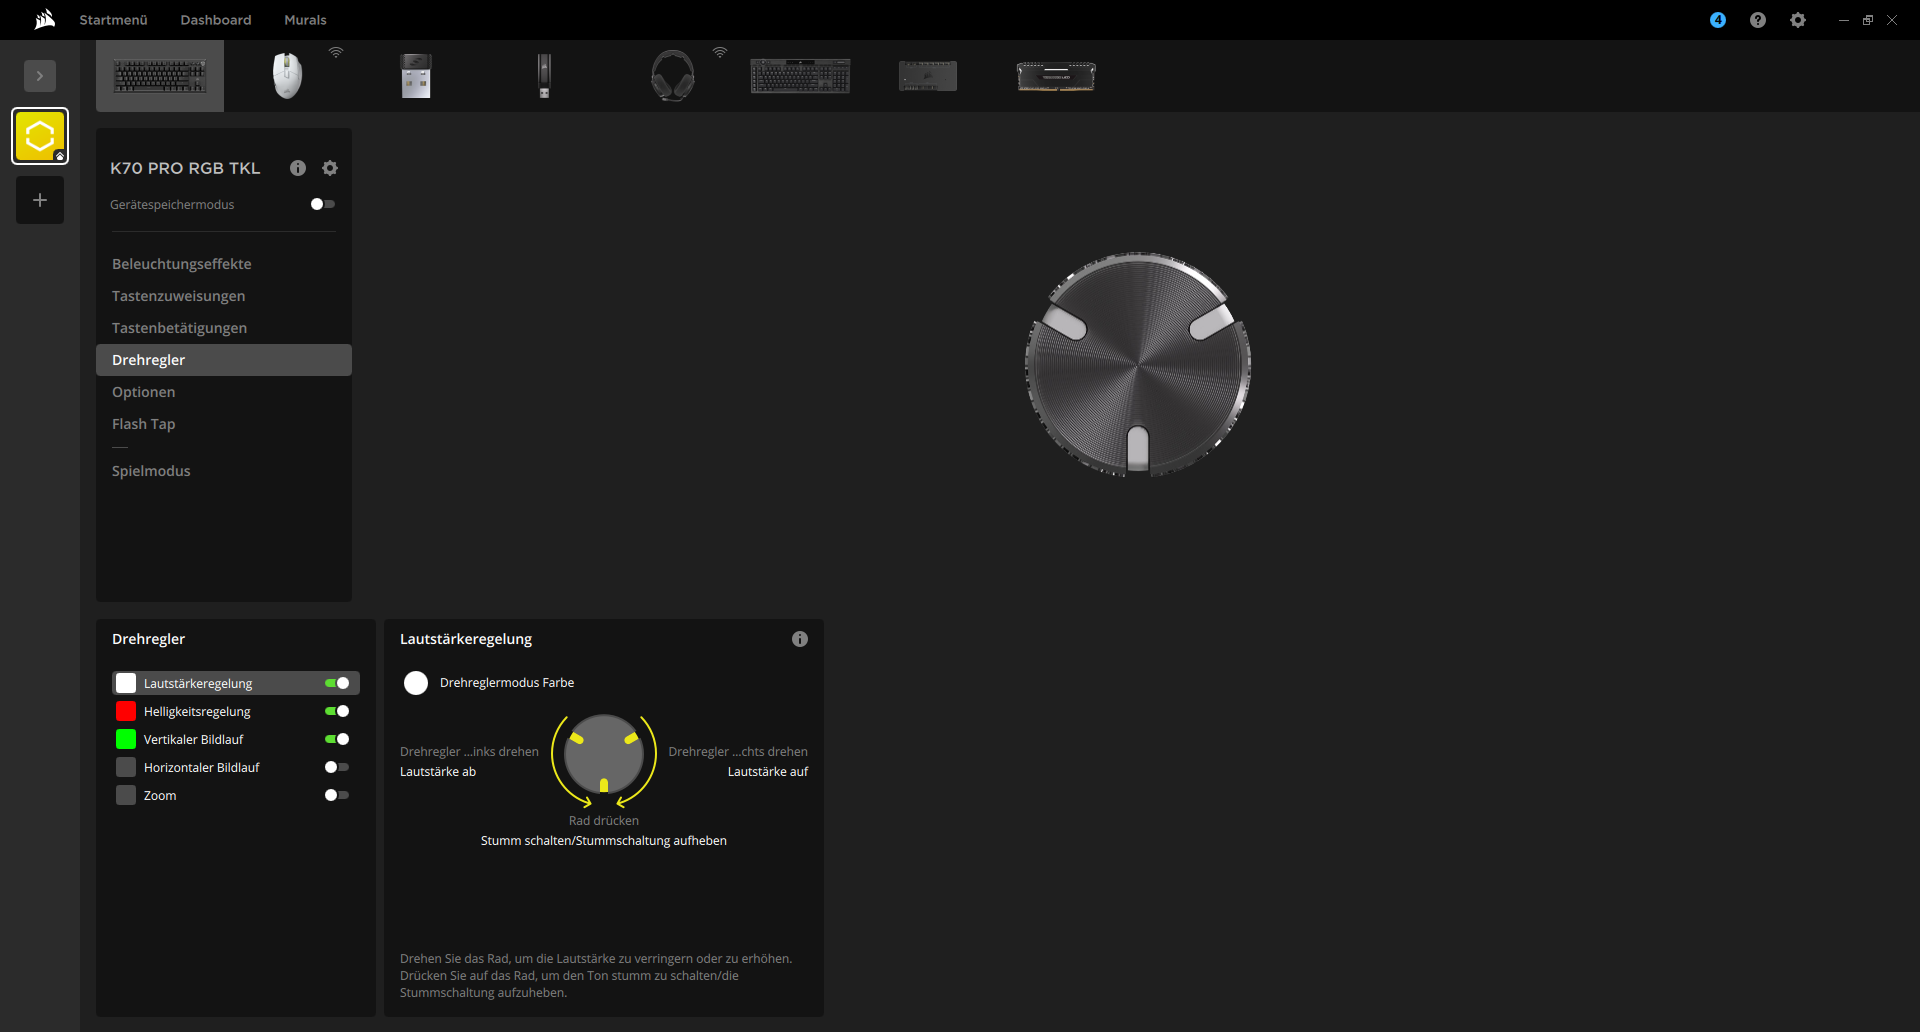Switch to the Dashboard tab
The height and width of the screenshot is (1032, 1920).
click(216, 20)
